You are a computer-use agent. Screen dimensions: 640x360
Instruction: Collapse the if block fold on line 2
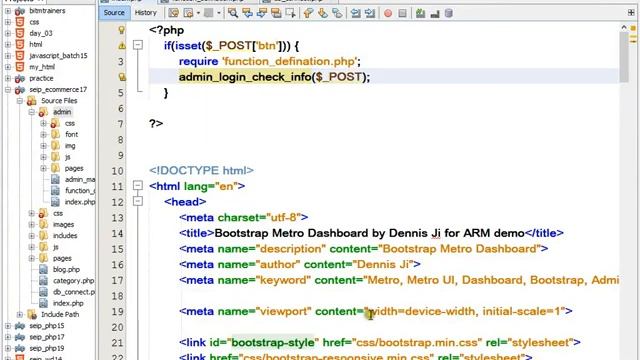pyautogui.click(x=138, y=45)
